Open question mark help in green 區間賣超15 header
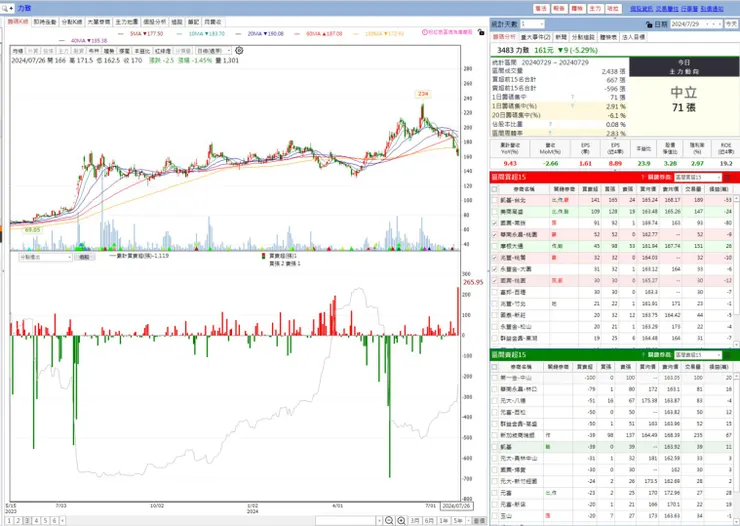Image resolution: width=740 pixels, height=526 pixels. click(x=643, y=355)
